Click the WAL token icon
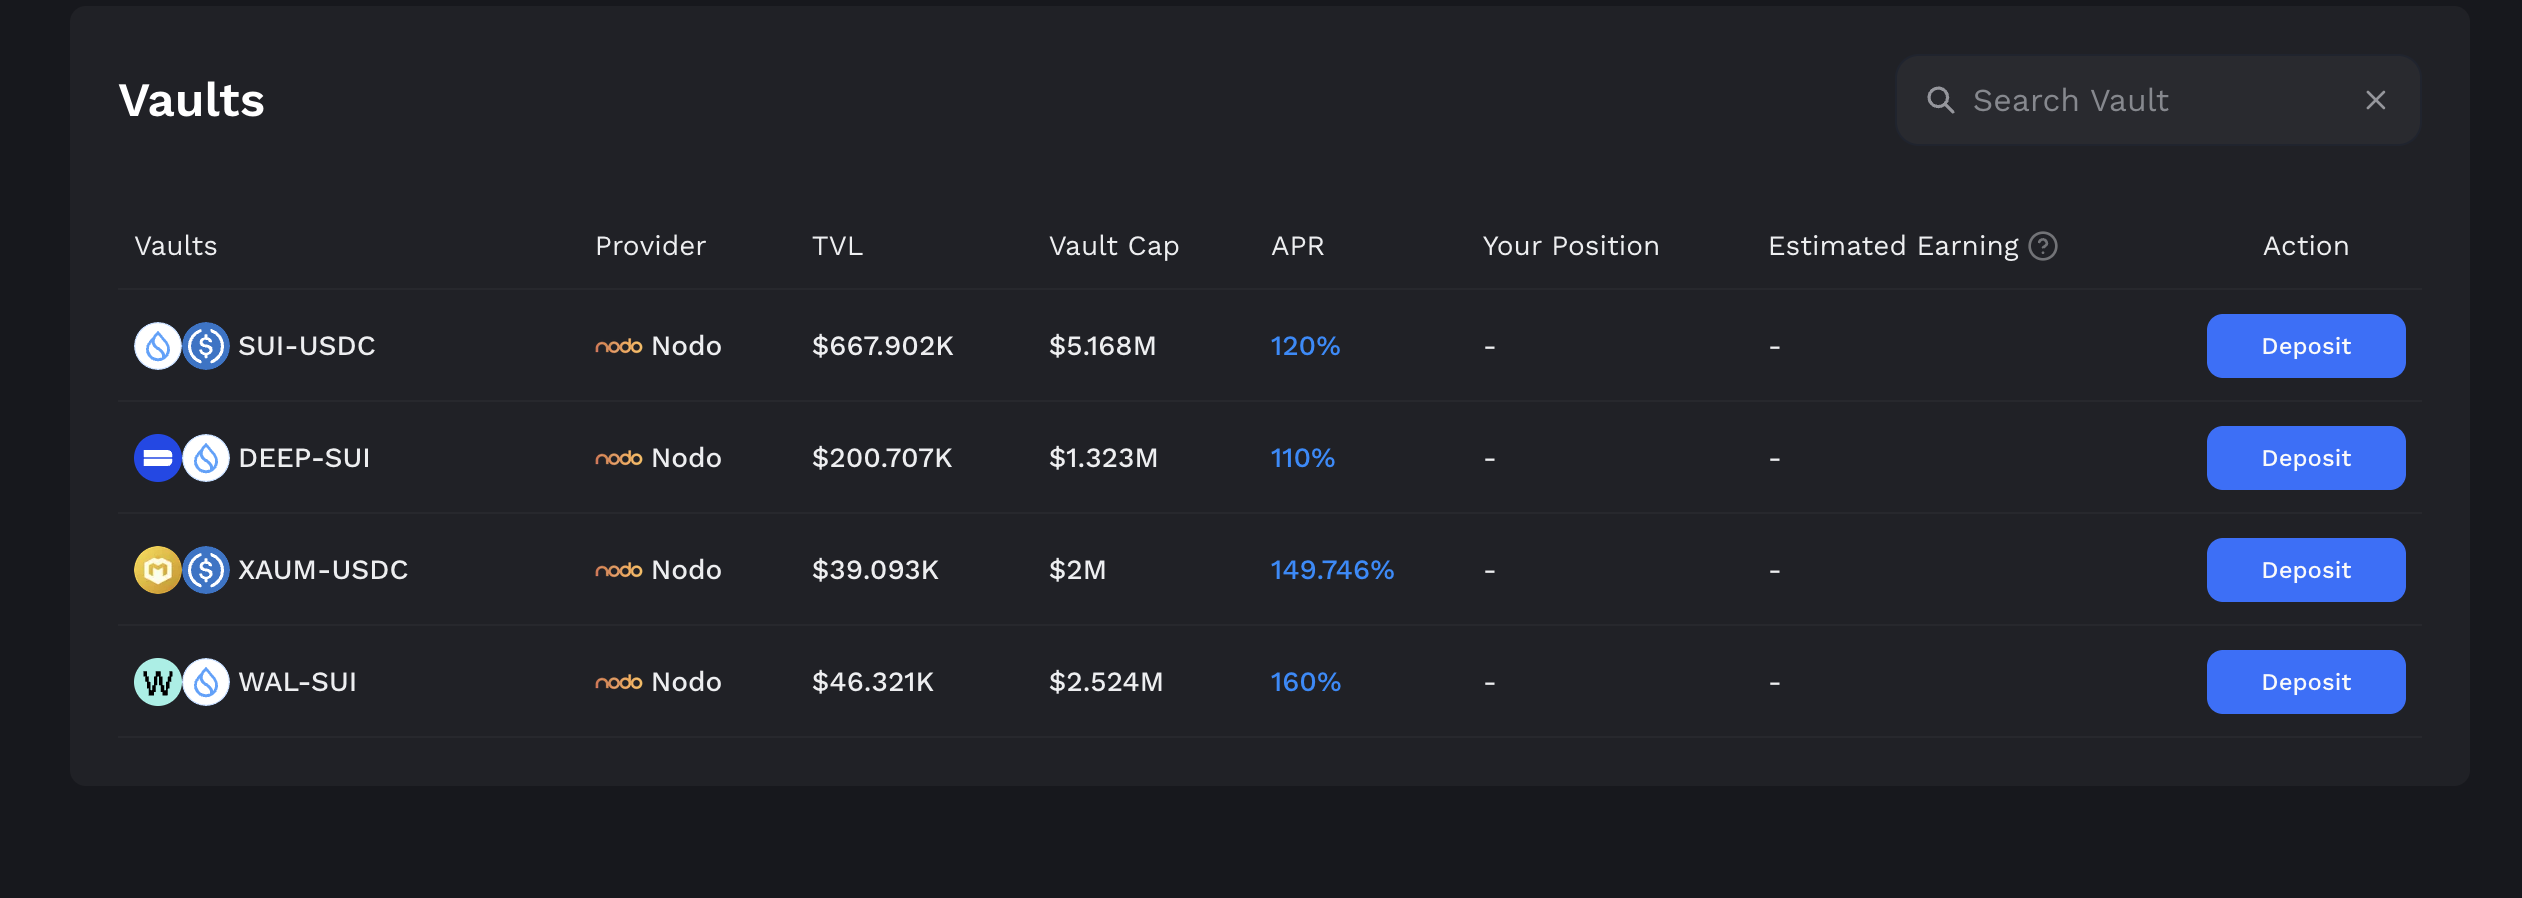 [x=158, y=682]
